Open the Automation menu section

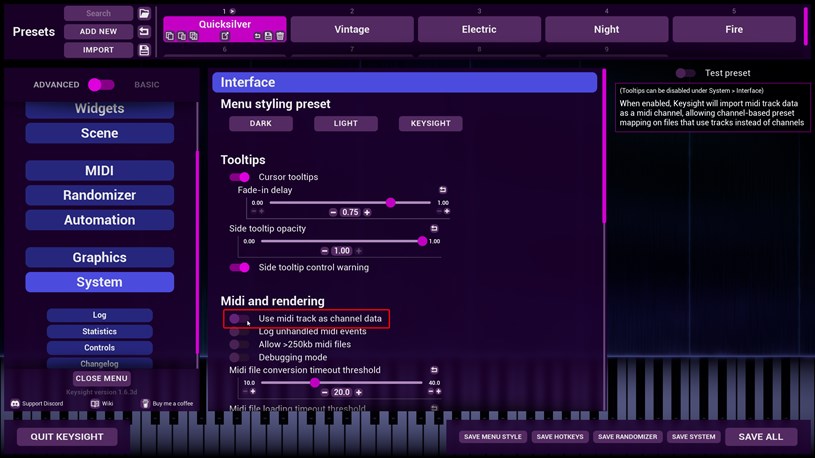pos(99,220)
